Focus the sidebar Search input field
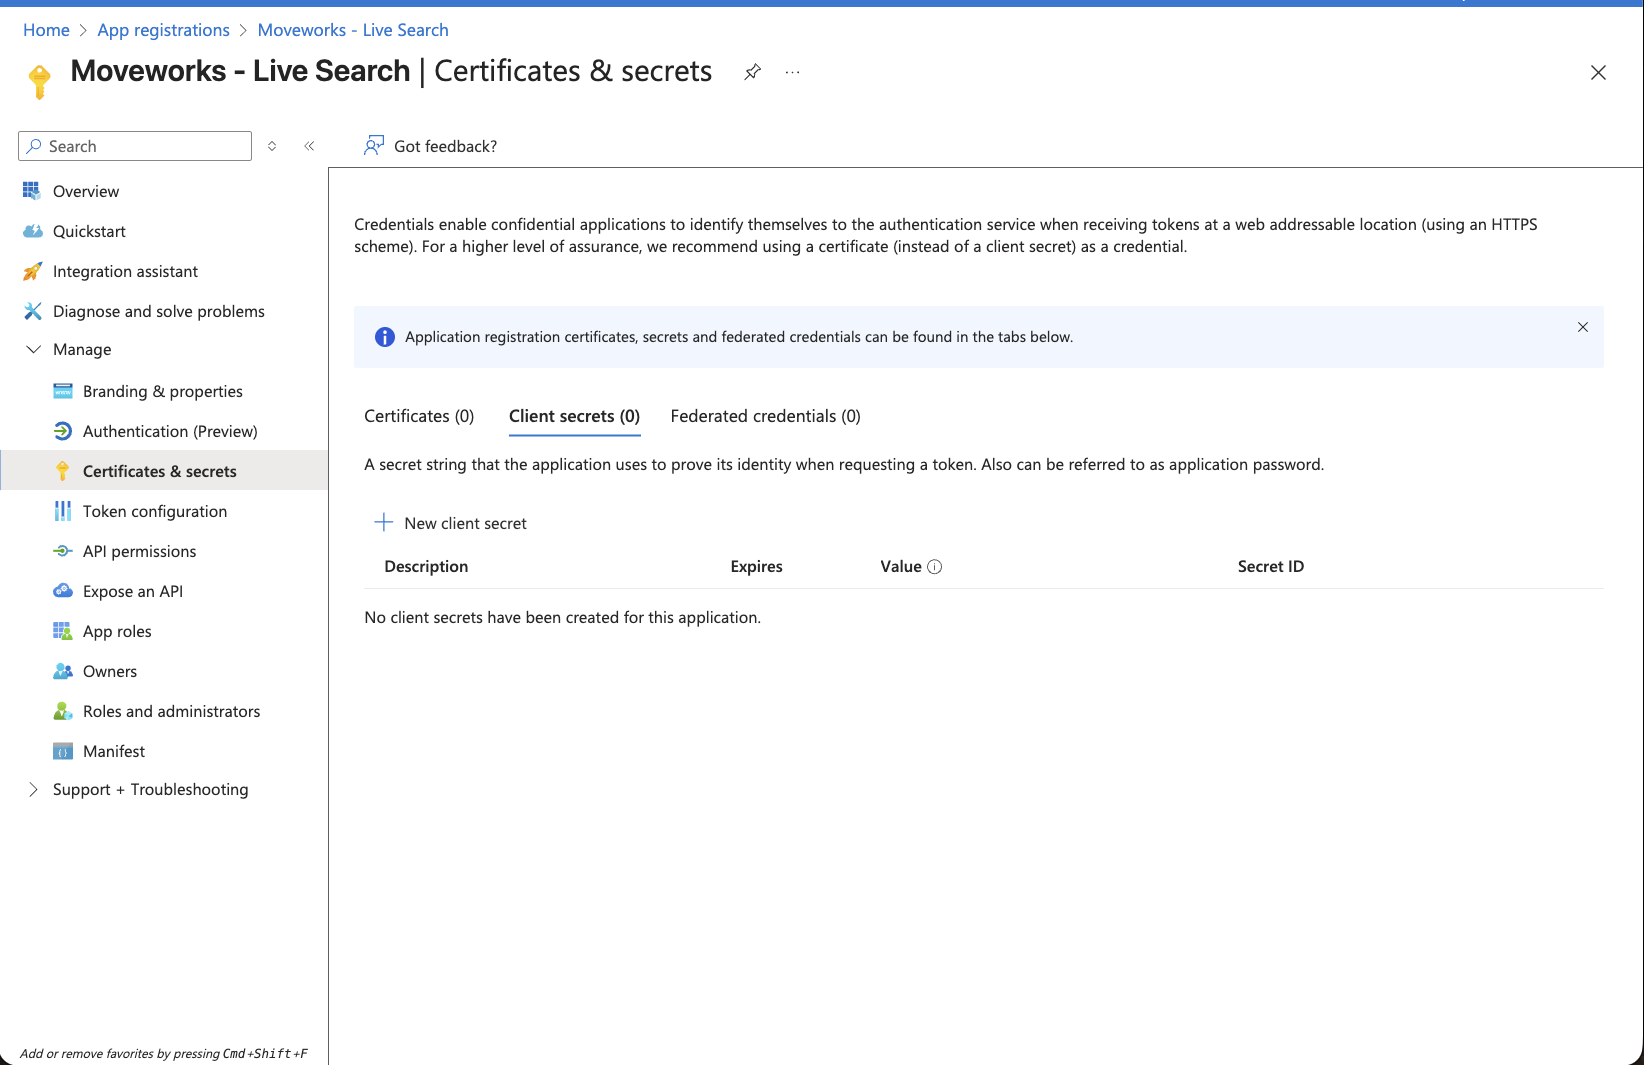This screenshot has width=1644, height=1065. point(135,146)
